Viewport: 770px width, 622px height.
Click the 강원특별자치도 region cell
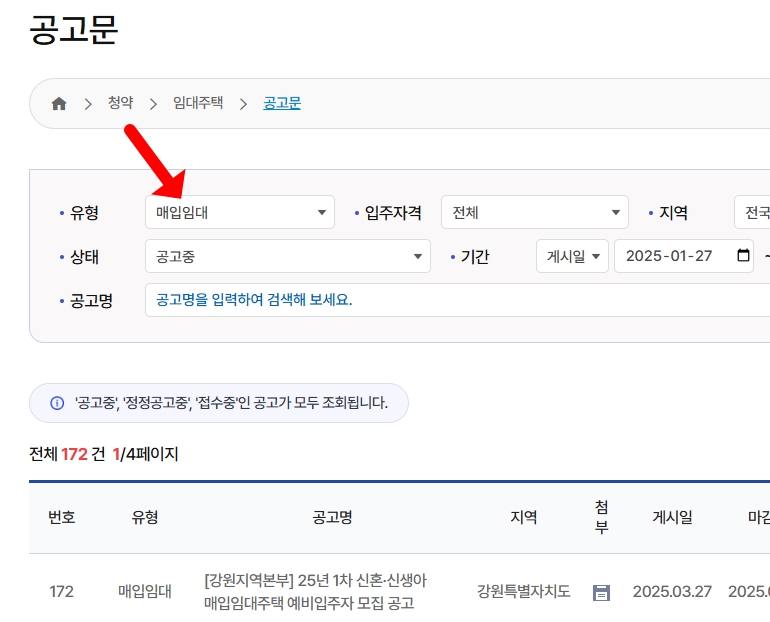[523, 591]
